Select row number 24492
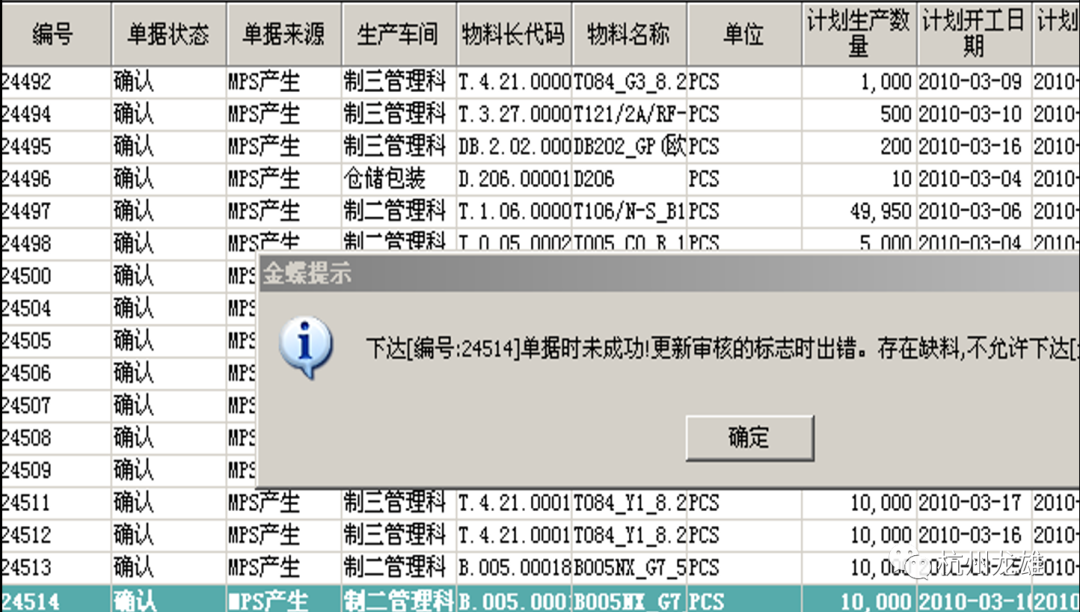Screen dimensions: 1080x612 click(25, 83)
